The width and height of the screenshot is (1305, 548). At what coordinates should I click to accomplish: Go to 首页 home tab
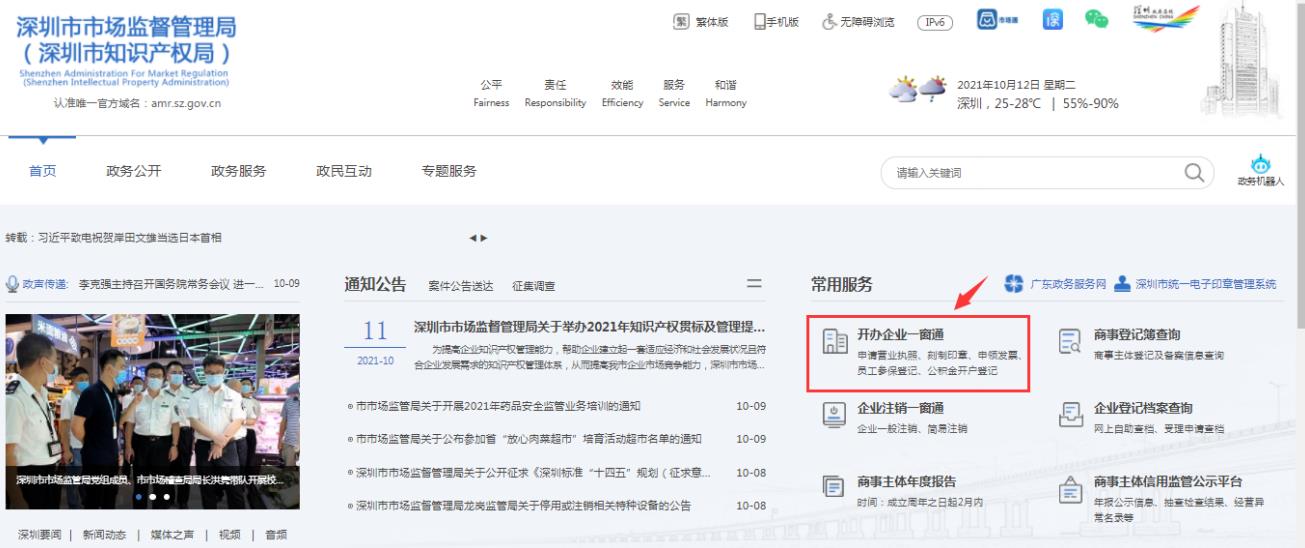click(42, 171)
